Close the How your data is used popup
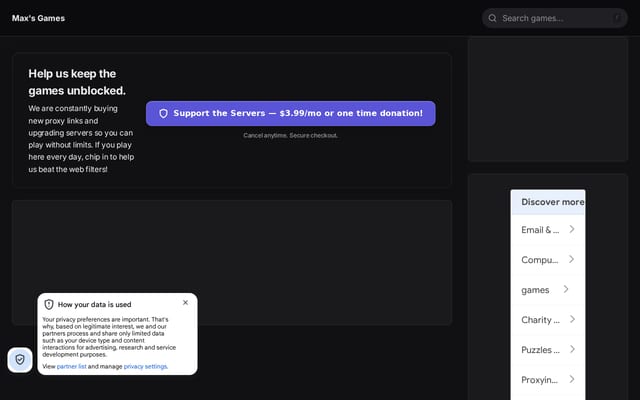 coord(185,302)
